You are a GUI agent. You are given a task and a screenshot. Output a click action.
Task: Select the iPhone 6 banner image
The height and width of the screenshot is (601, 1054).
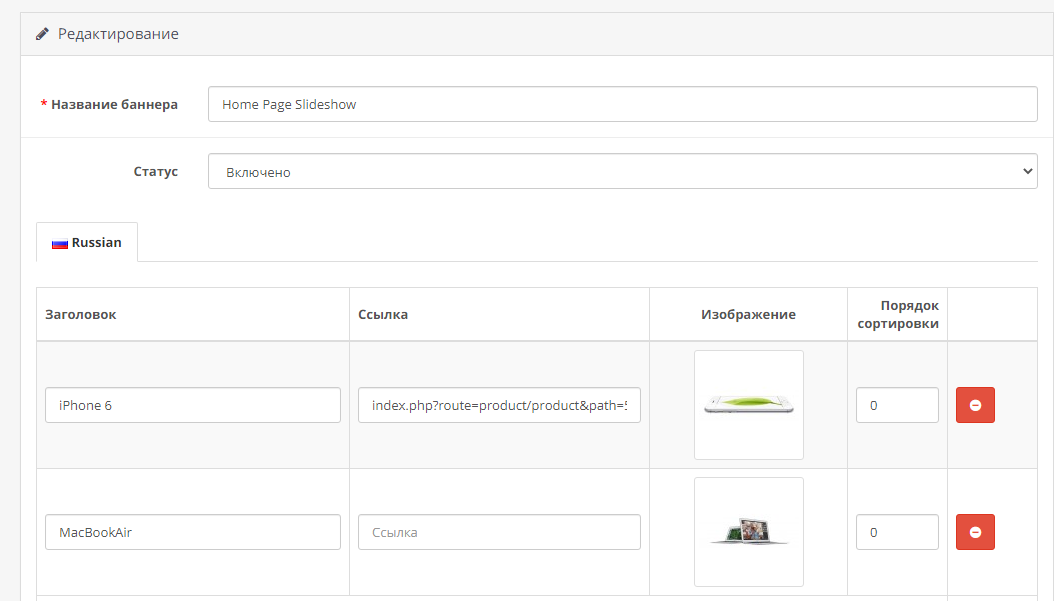pos(748,405)
